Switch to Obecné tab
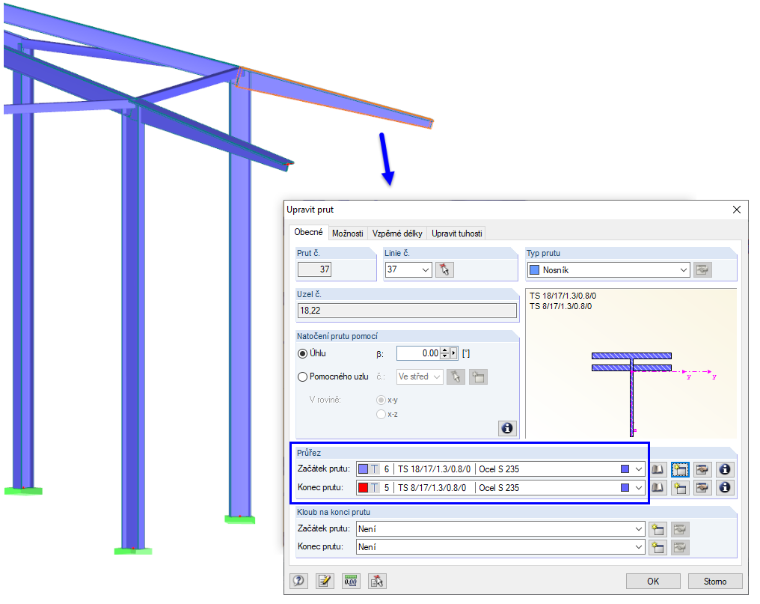 point(308,232)
